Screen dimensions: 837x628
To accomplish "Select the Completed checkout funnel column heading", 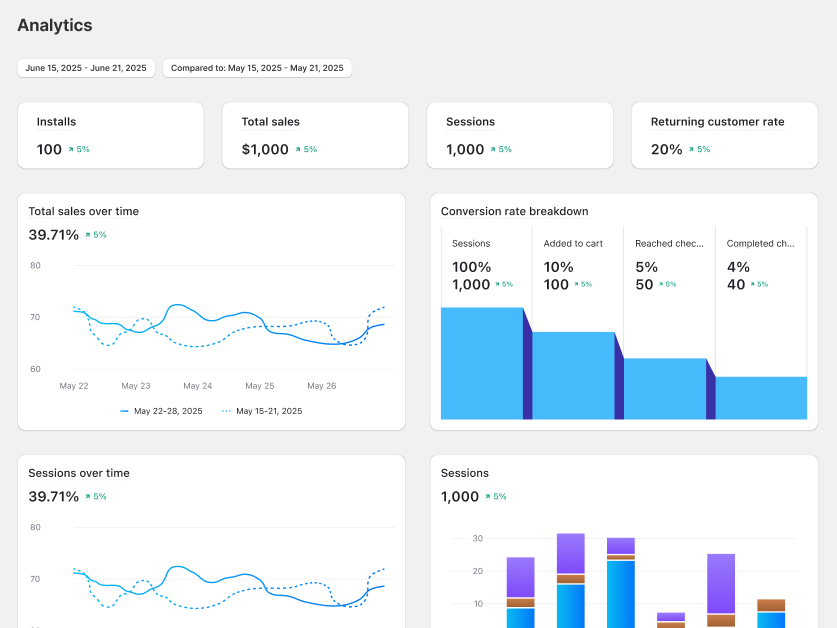I will [760, 243].
